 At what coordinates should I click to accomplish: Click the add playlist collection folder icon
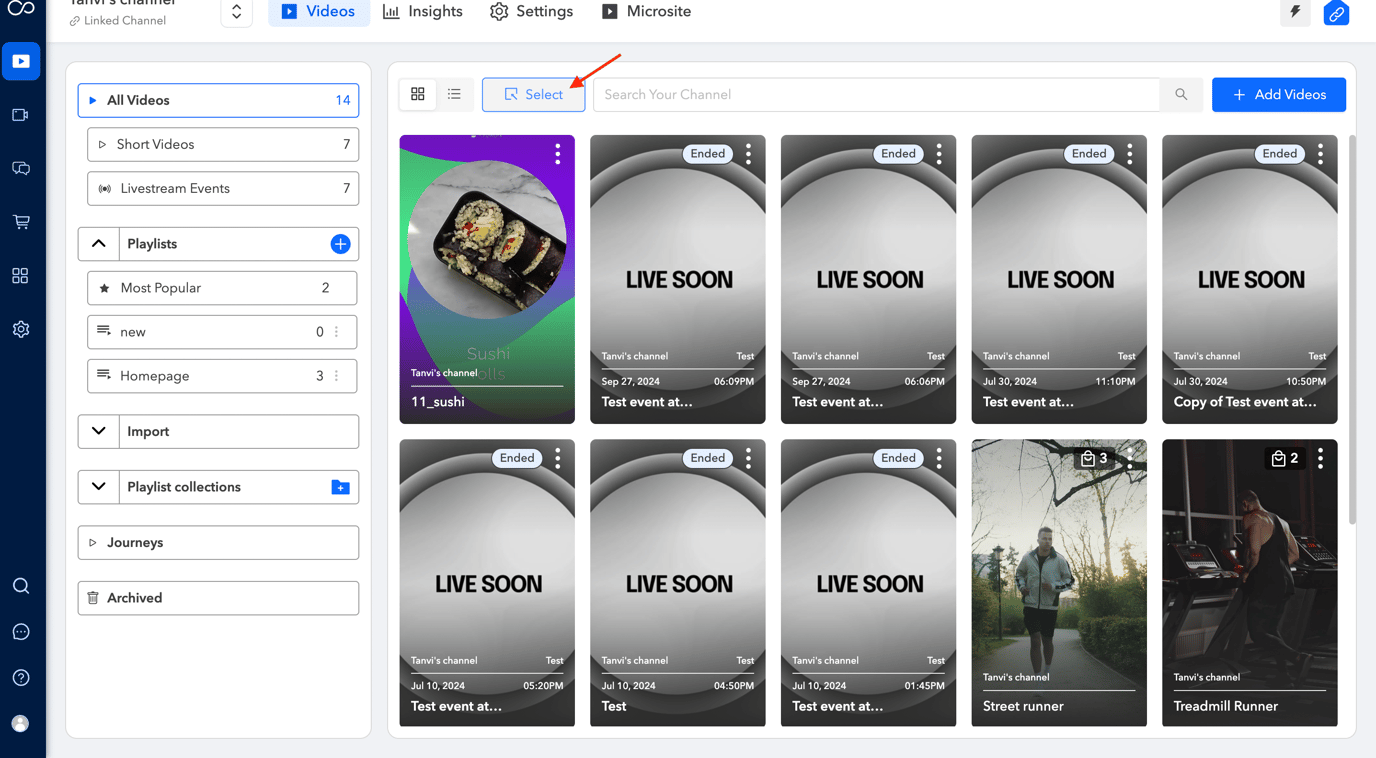[x=340, y=487]
